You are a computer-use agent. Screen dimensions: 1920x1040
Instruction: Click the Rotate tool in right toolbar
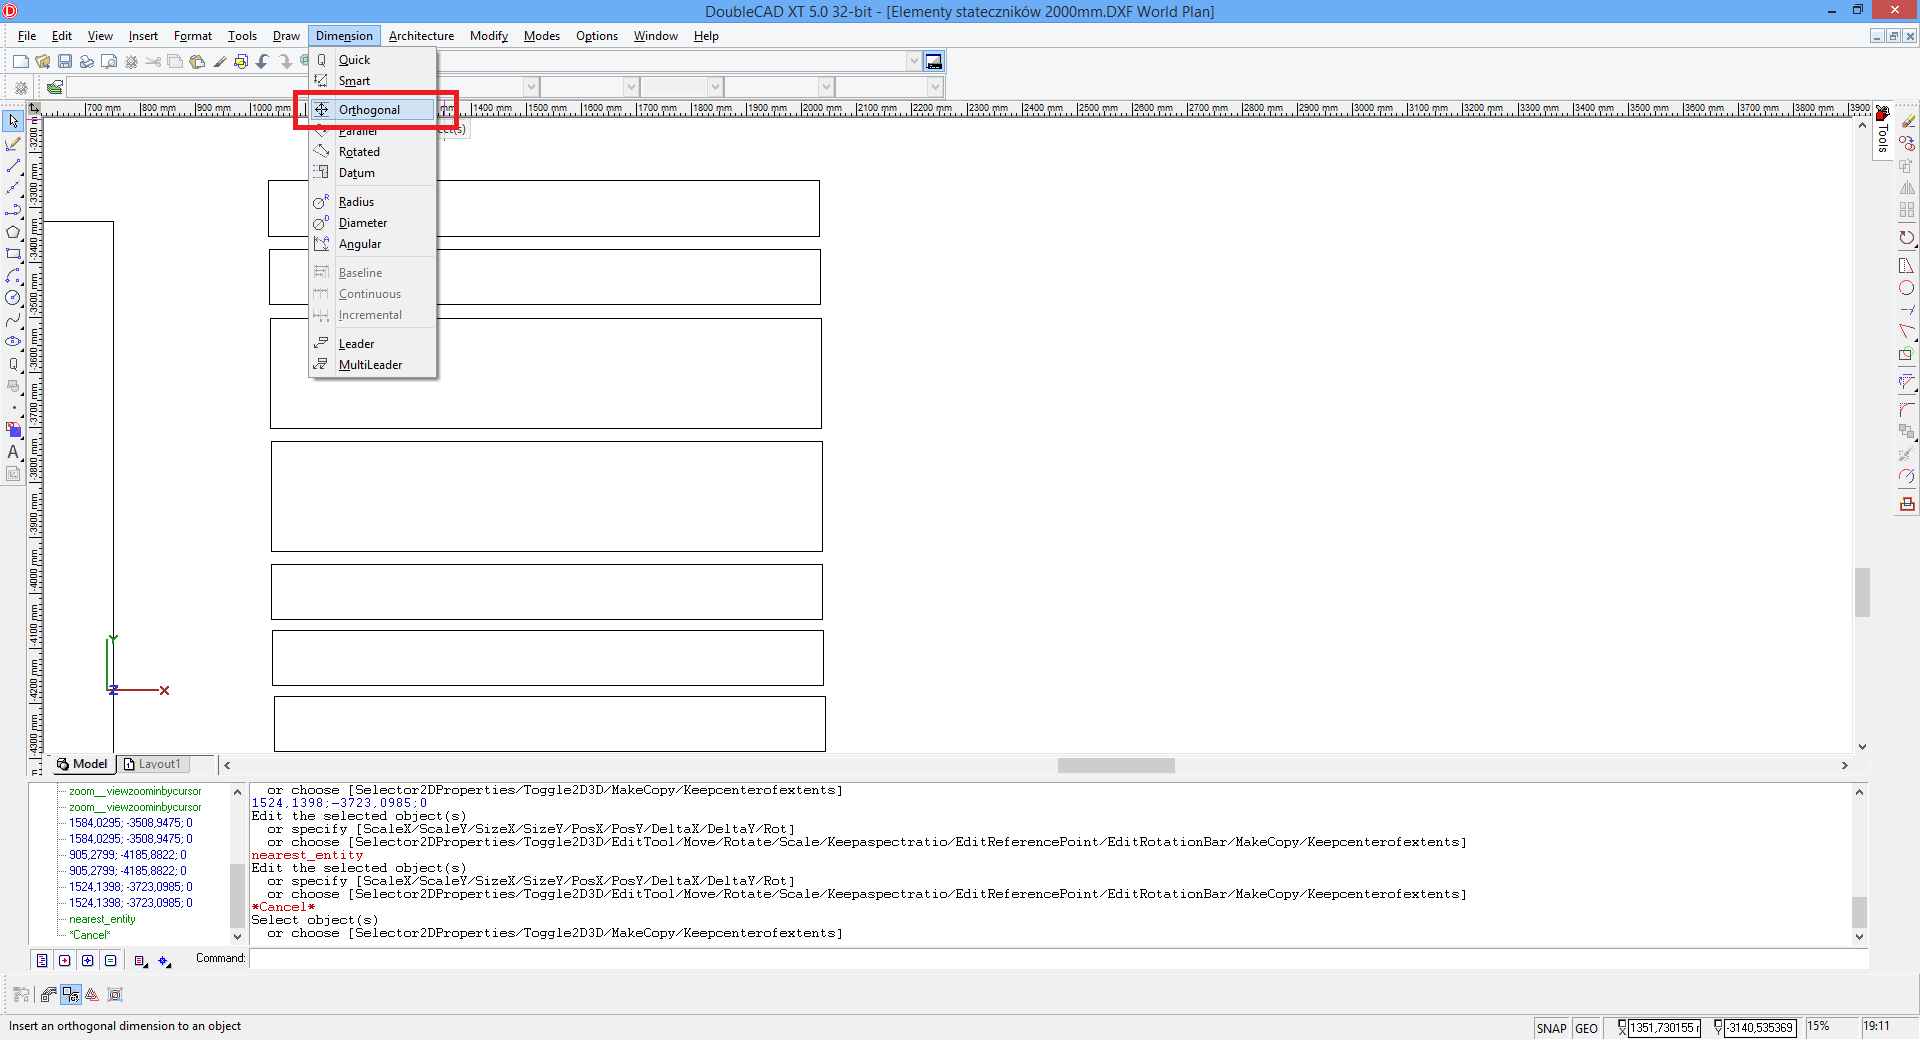point(1907,238)
